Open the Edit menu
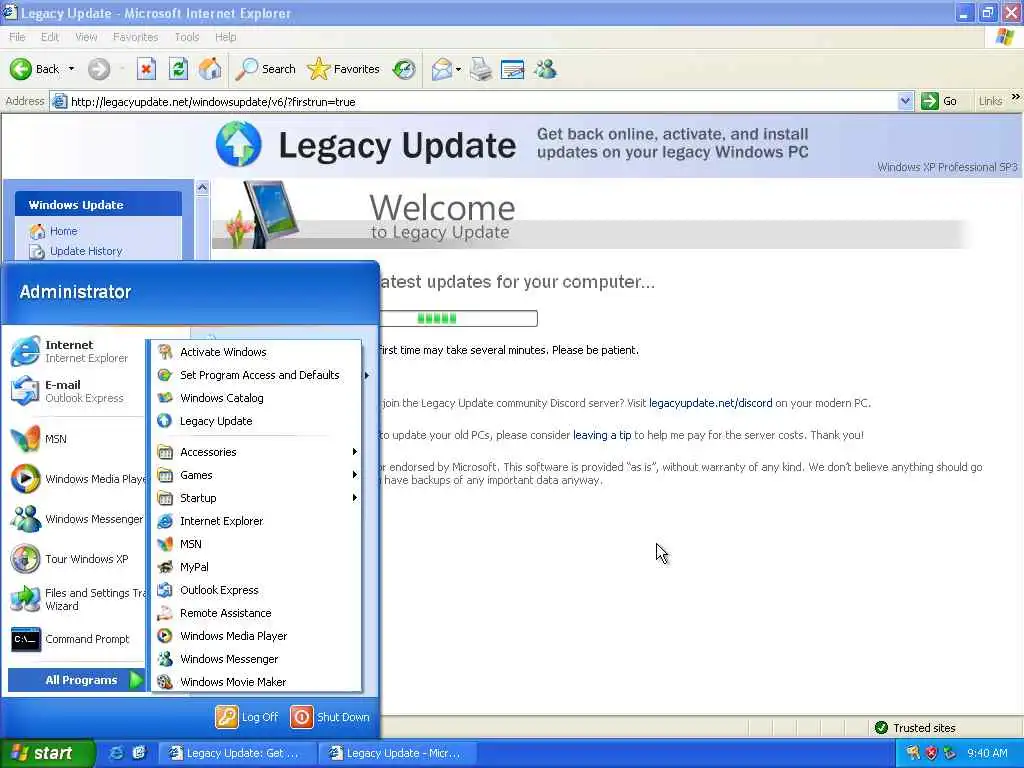The height and width of the screenshot is (768, 1024). click(x=50, y=37)
